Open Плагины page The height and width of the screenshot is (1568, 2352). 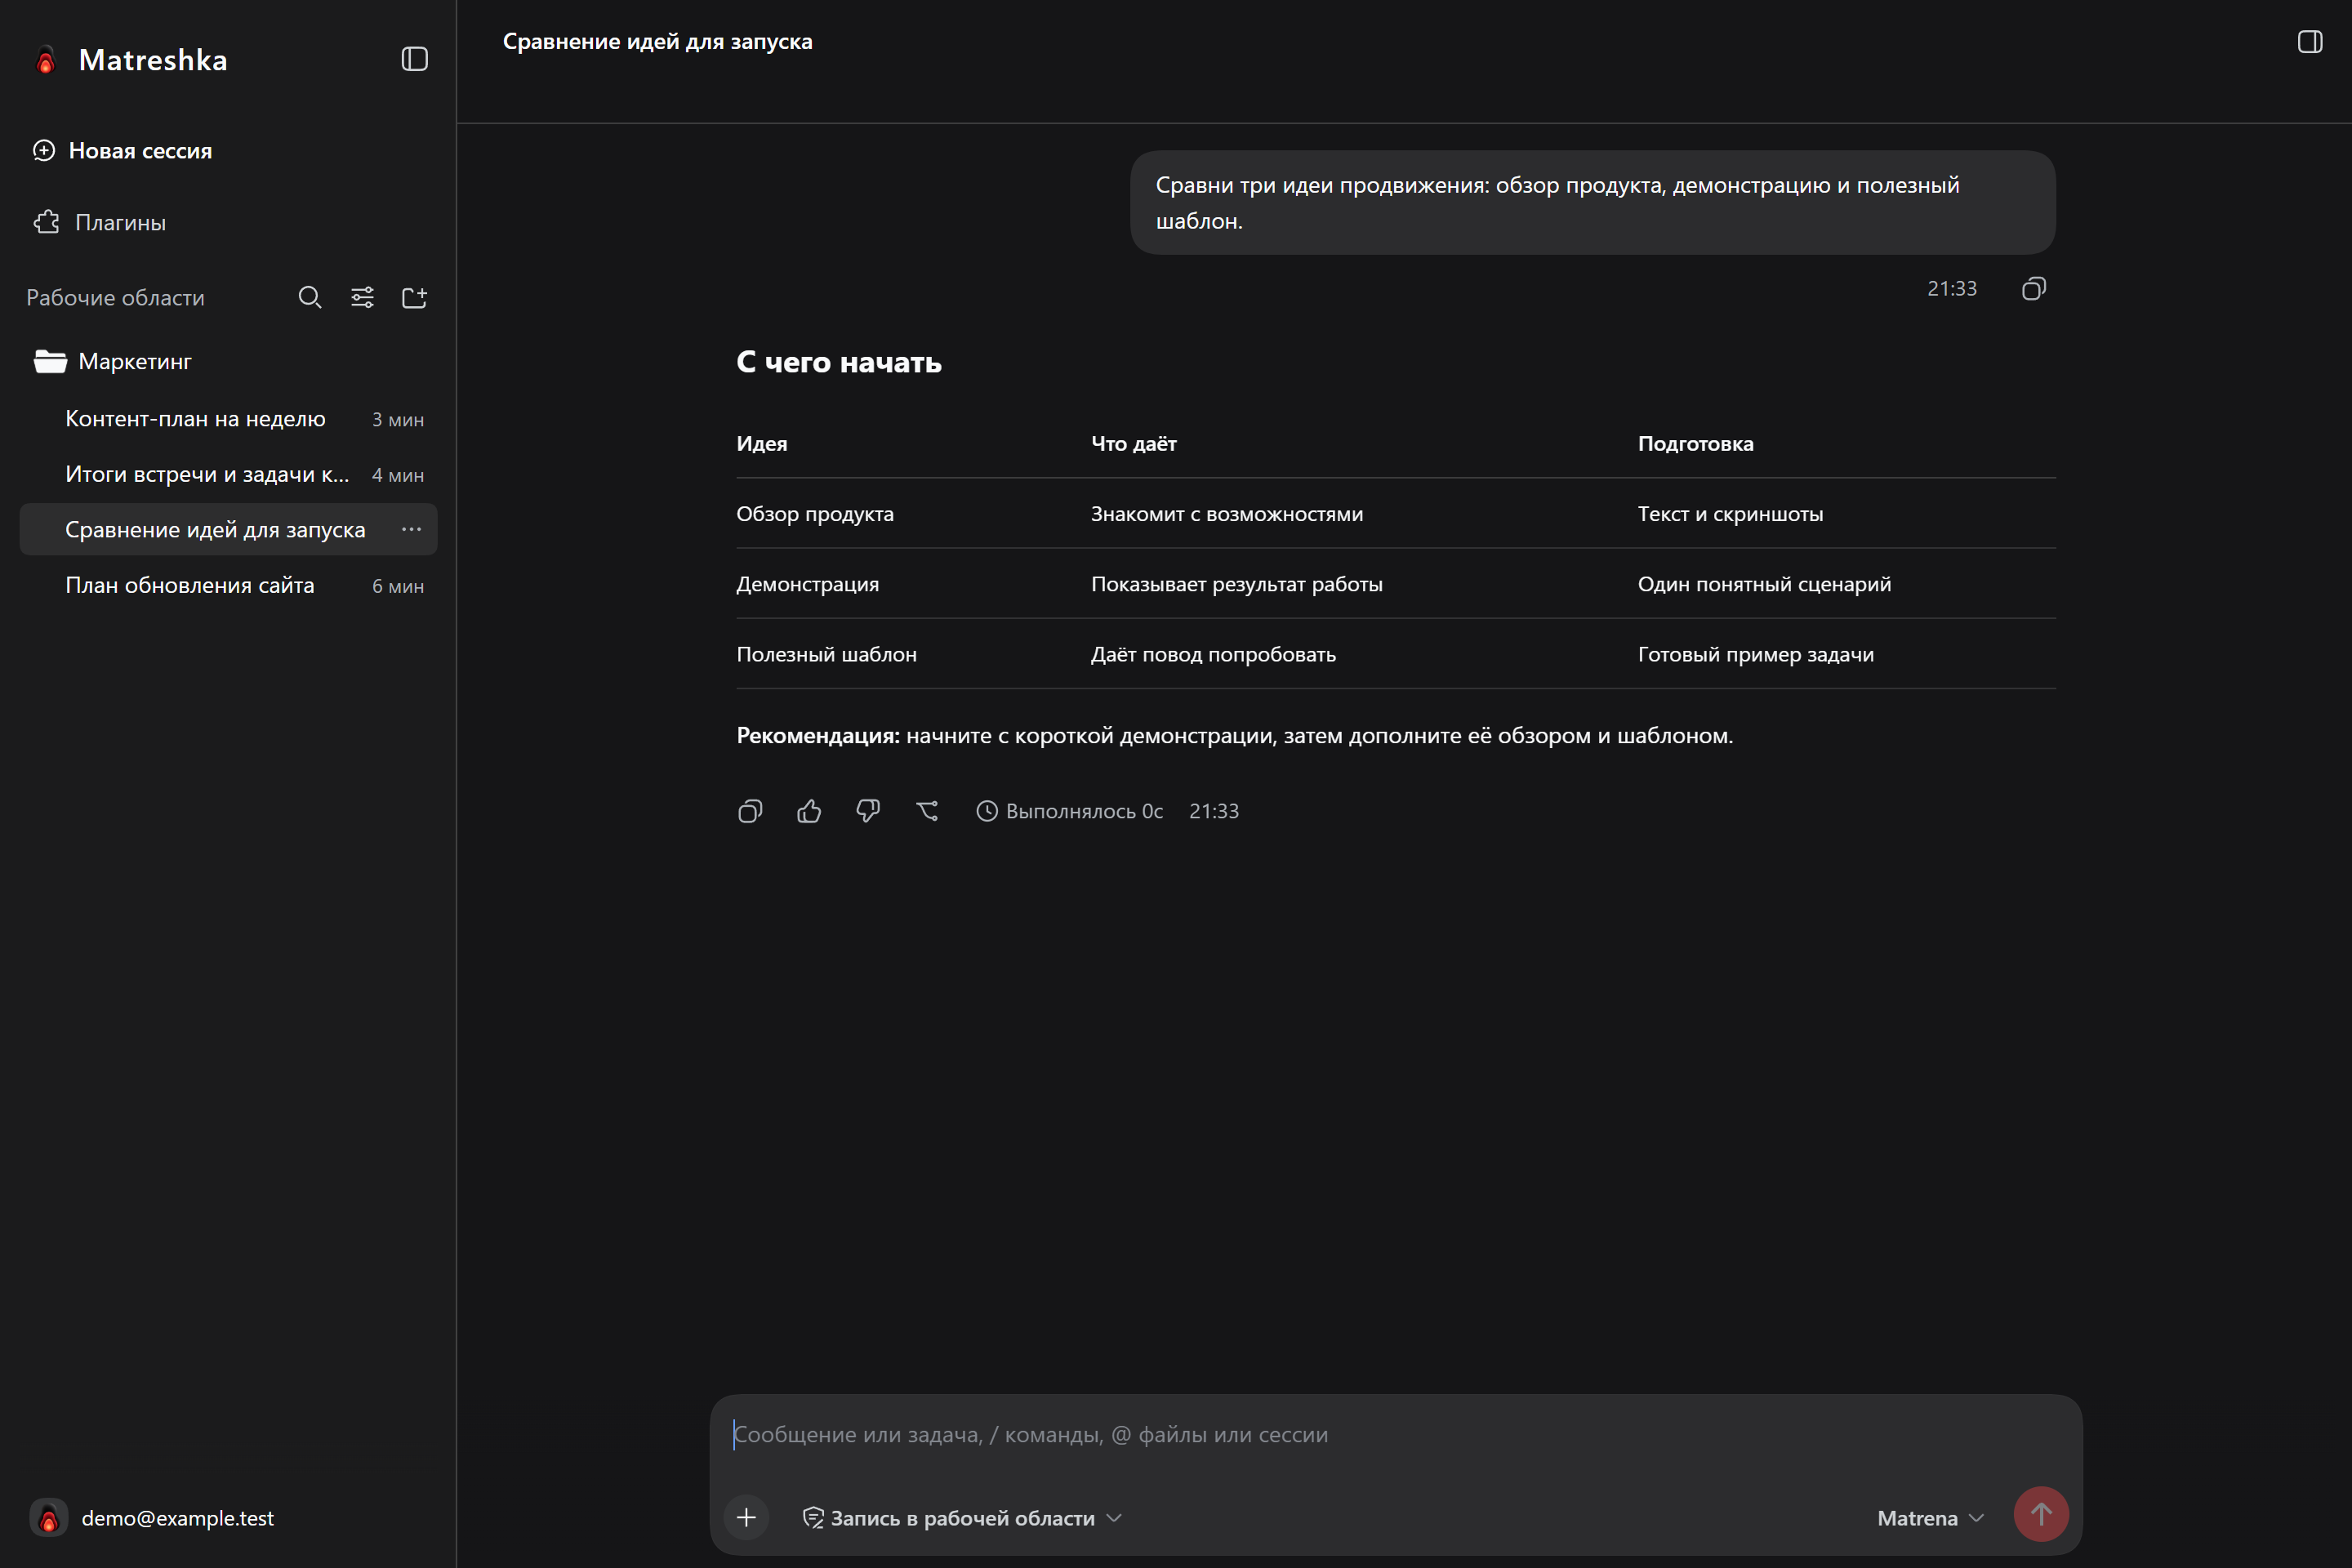click(100, 222)
